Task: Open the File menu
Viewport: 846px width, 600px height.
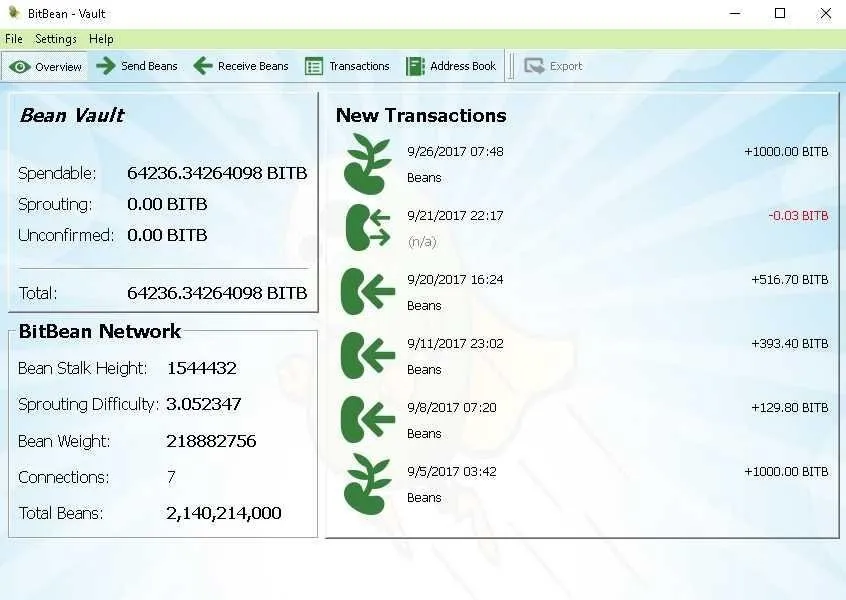Action: (x=14, y=39)
